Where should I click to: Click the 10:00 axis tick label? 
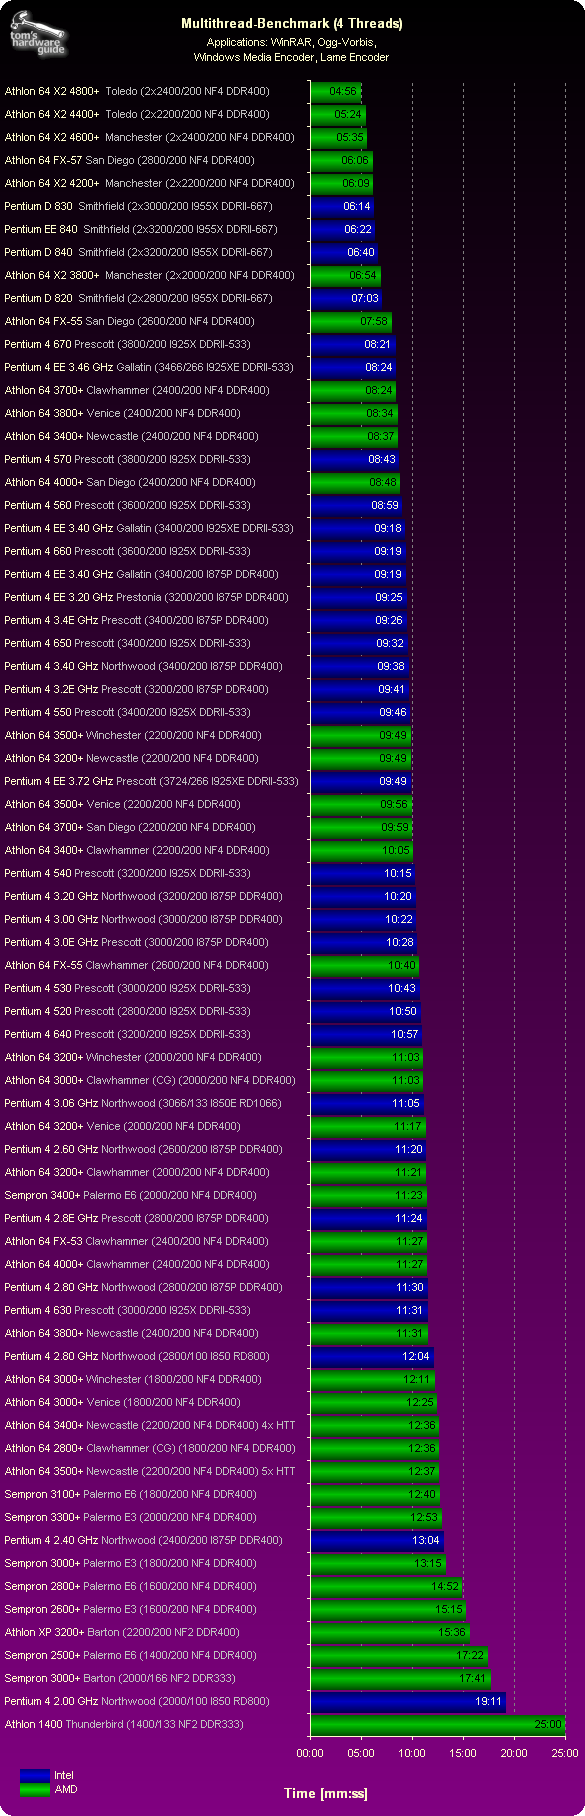point(412,1753)
